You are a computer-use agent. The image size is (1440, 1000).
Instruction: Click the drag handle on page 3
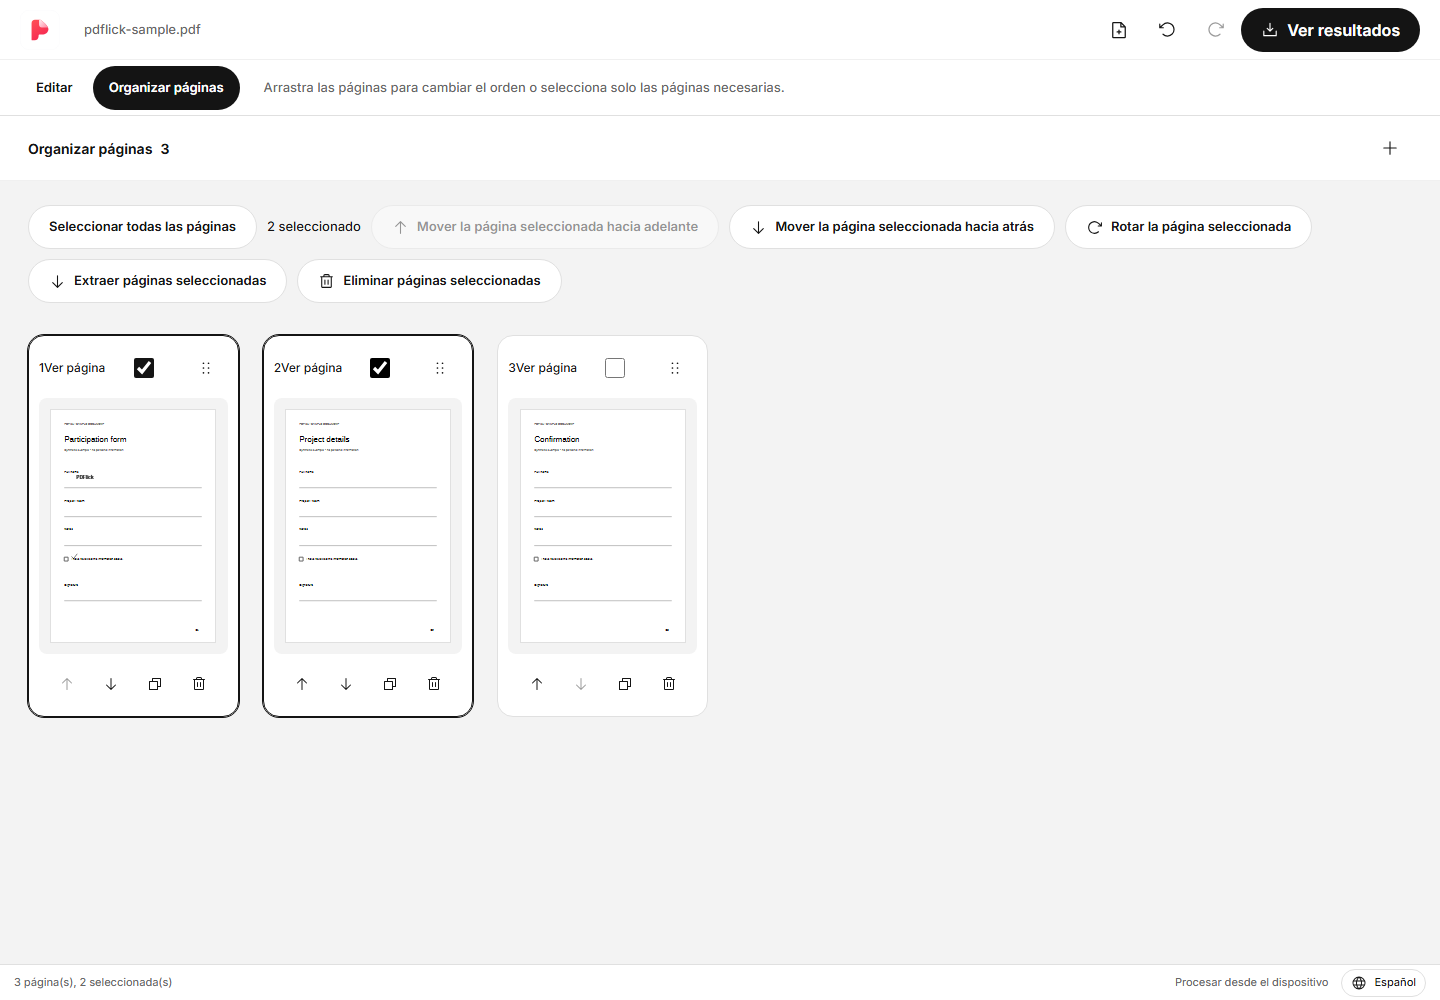click(675, 368)
